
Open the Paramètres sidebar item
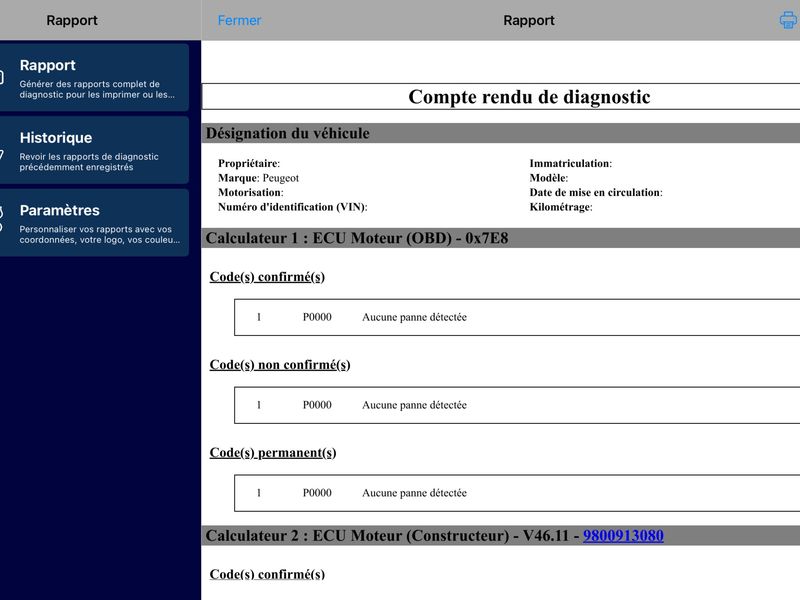(94, 222)
